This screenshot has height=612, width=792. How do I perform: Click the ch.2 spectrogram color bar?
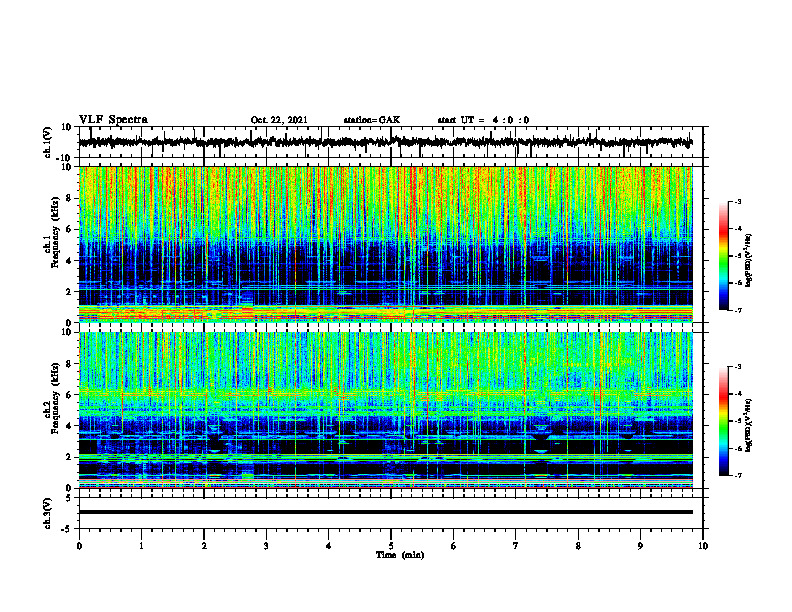pos(724,421)
